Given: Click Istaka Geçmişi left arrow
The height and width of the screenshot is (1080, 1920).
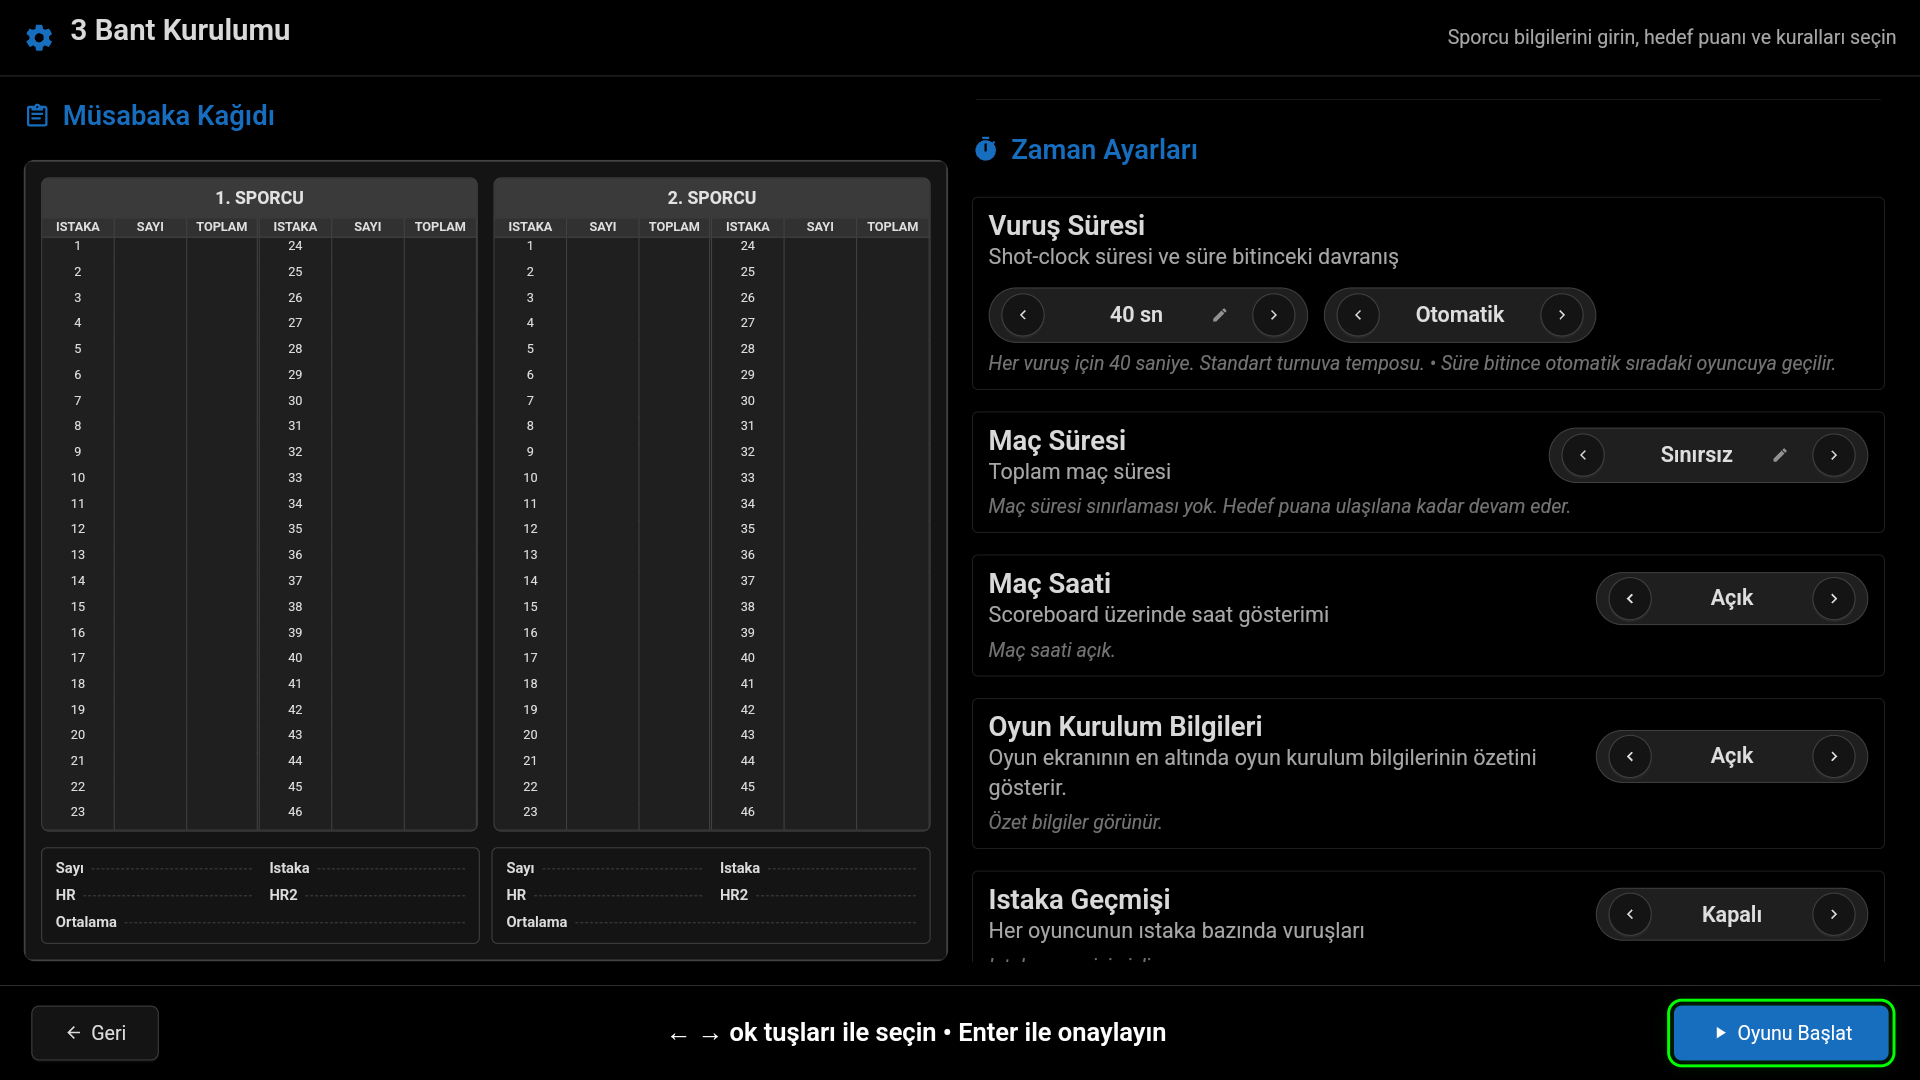Looking at the screenshot, I should (x=1630, y=914).
